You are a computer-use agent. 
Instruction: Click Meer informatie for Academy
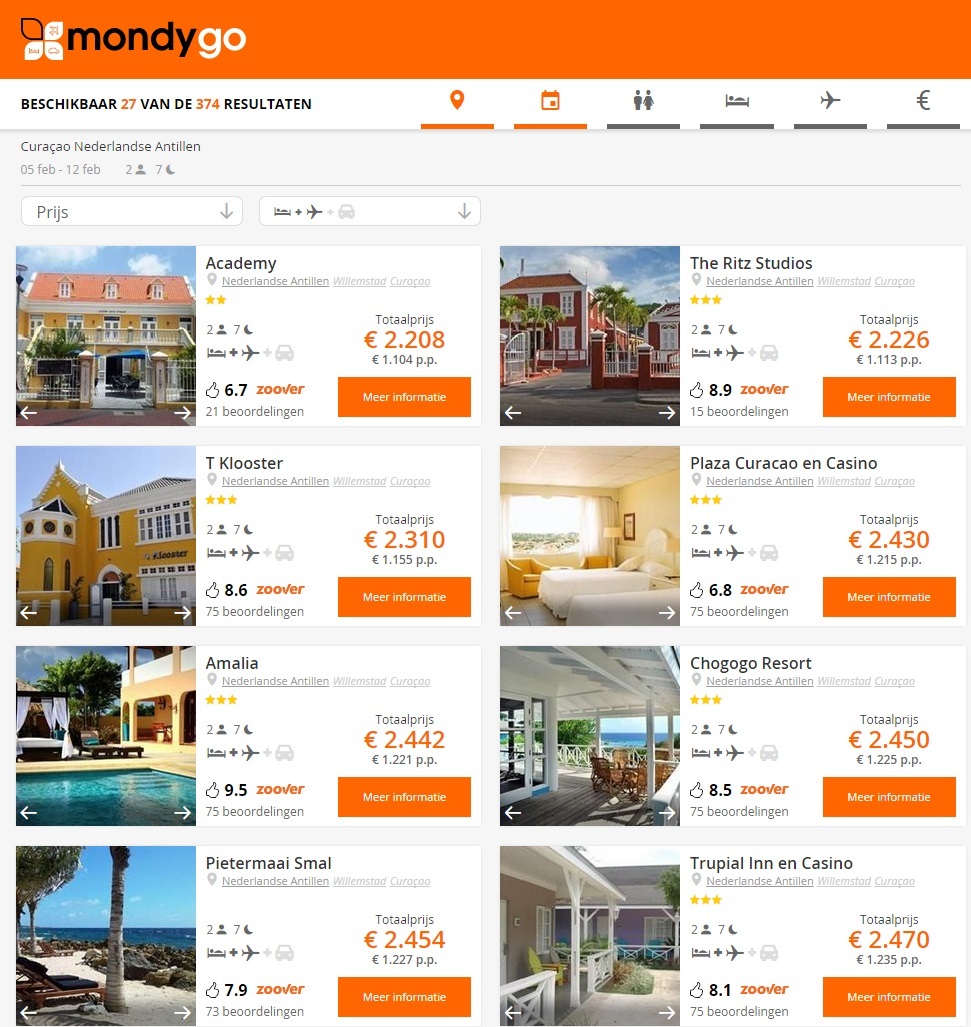(404, 397)
